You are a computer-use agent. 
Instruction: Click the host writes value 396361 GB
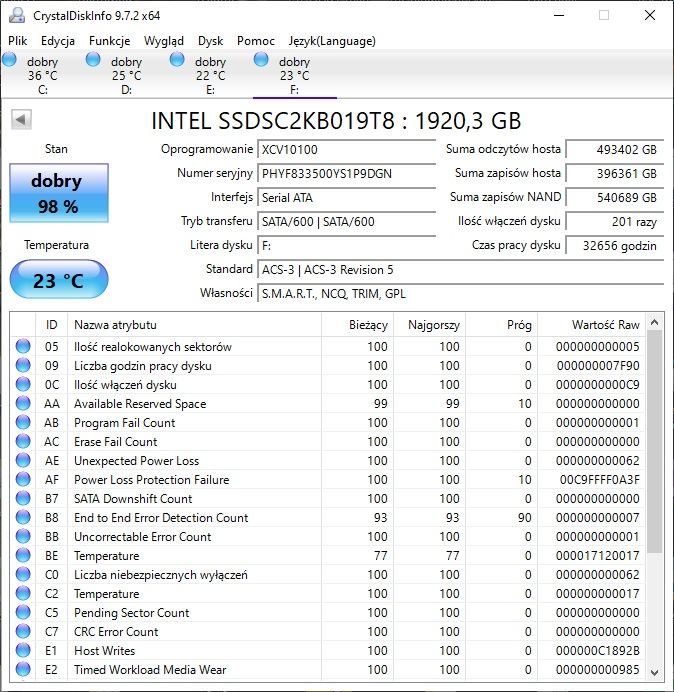click(x=614, y=173)
